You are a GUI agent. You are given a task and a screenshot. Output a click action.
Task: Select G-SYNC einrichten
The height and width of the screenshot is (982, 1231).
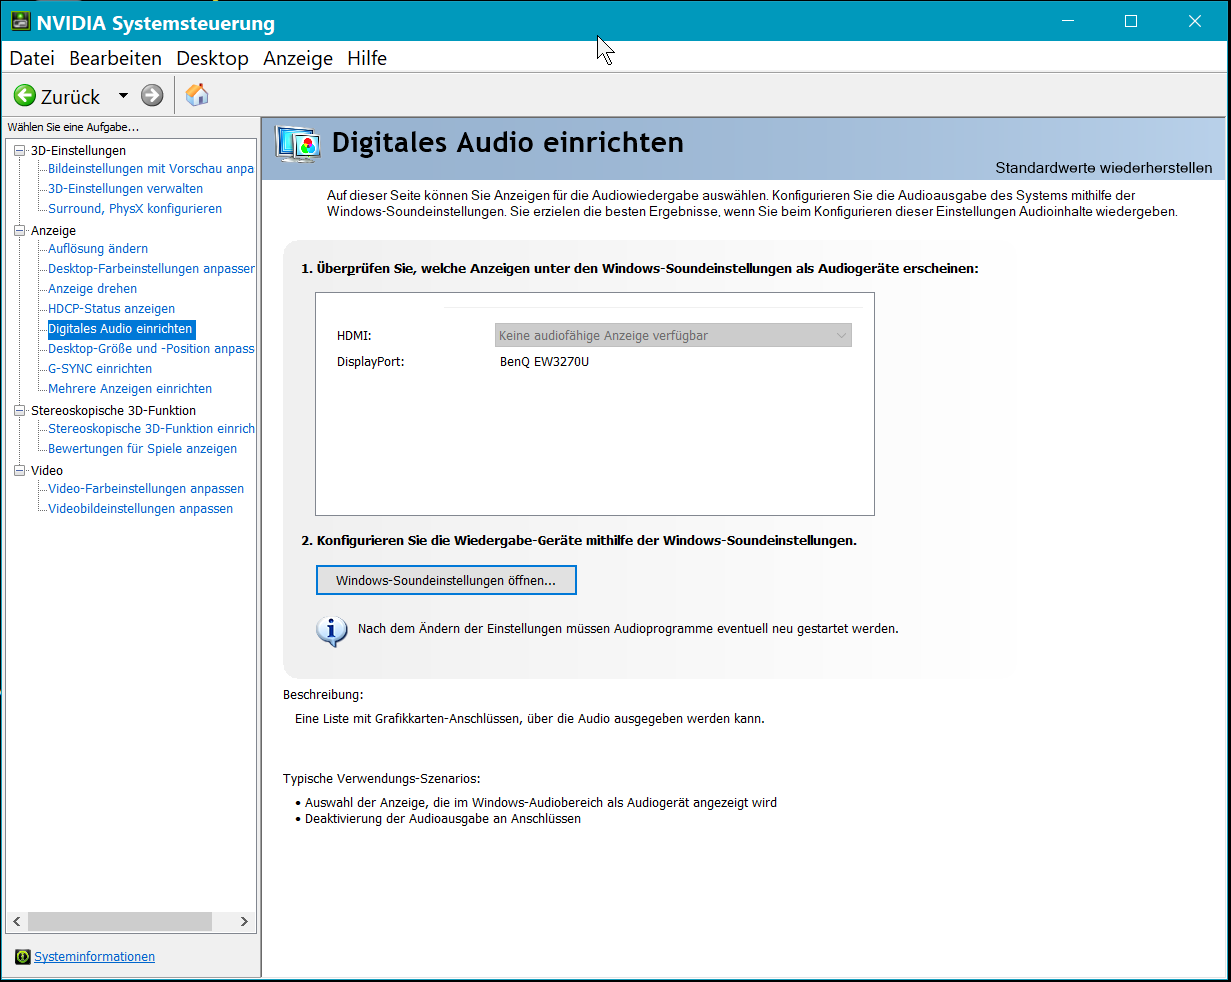pos(100,369)
